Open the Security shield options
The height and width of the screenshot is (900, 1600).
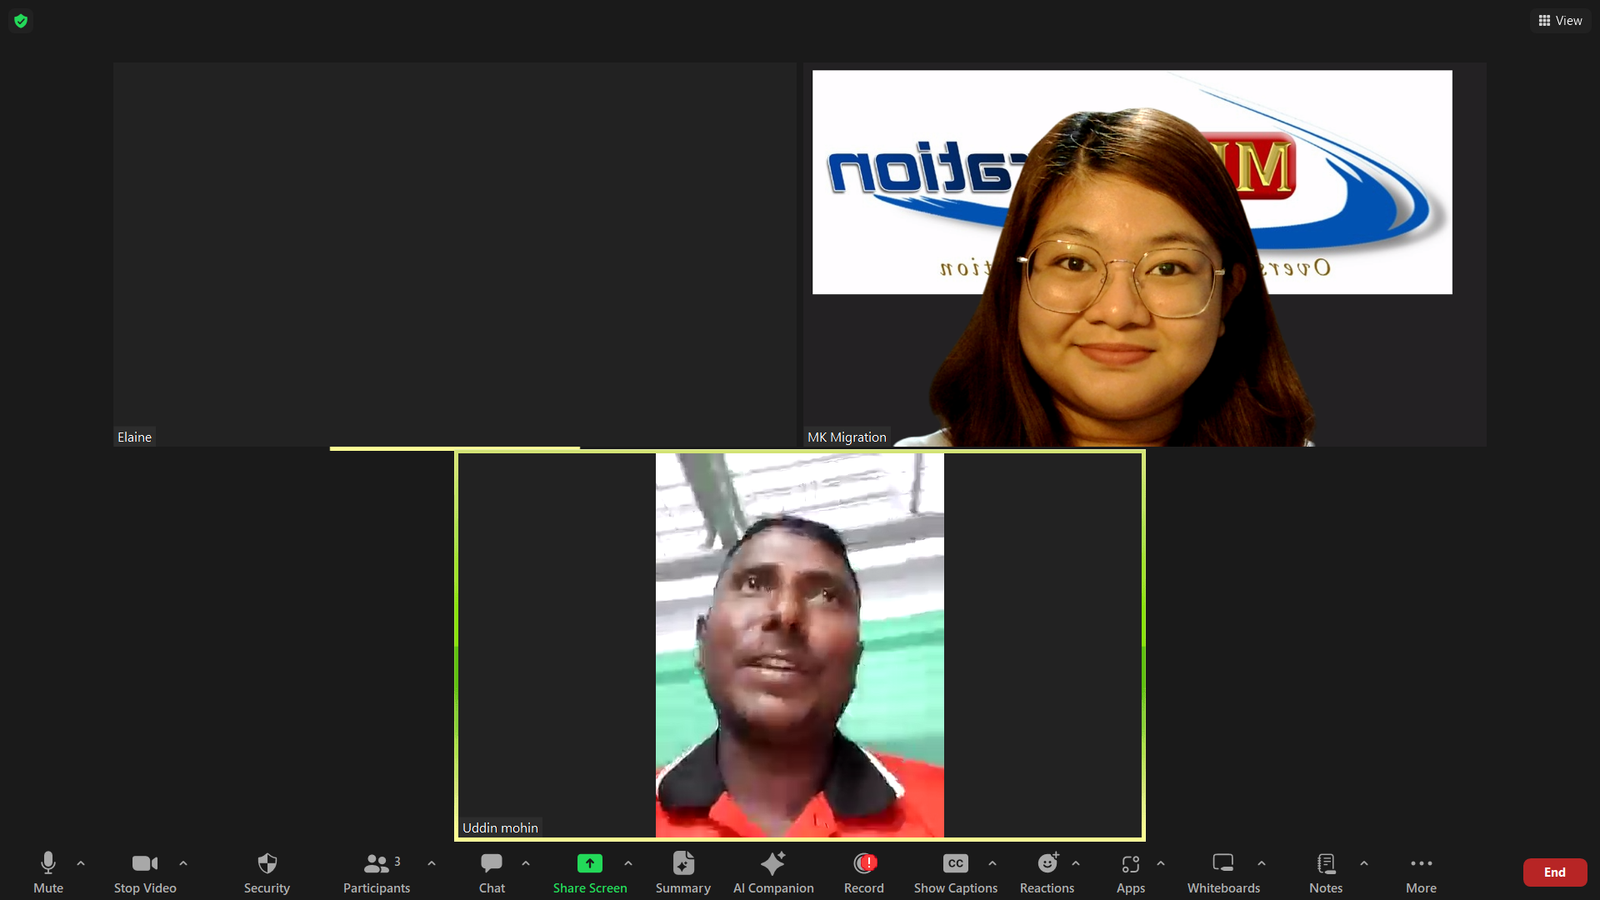click(x=267, y=872)
